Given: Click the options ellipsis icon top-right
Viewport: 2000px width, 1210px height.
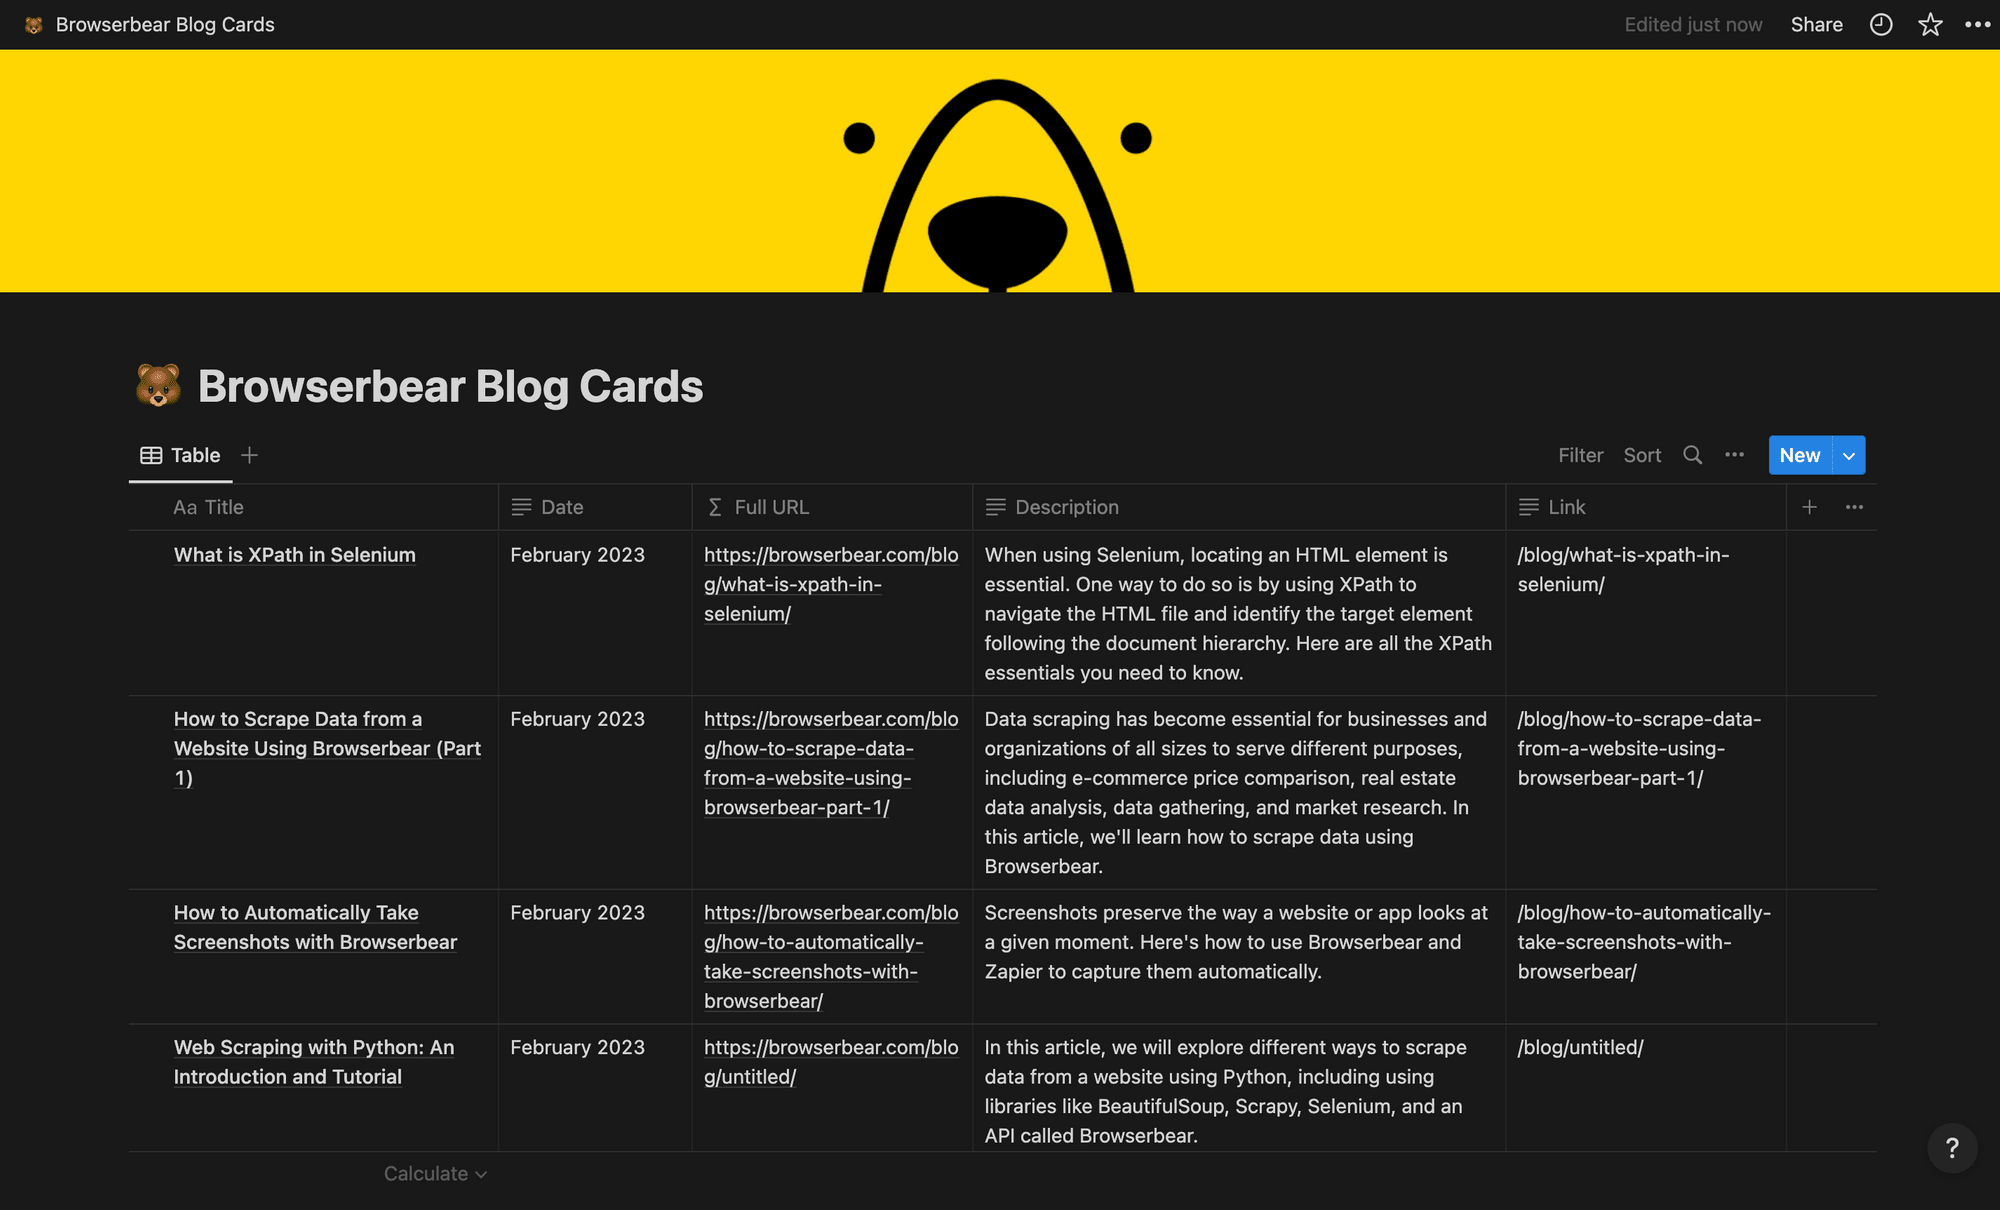Looking at the screenshot, I should (1979, 24).
